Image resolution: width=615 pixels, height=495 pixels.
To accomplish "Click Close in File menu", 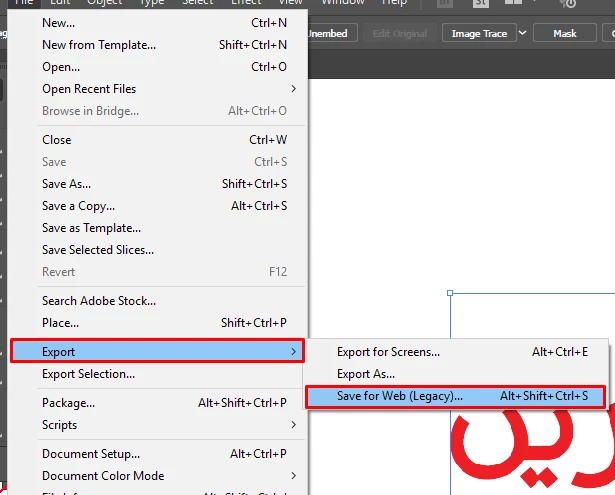I will (157, 140).
